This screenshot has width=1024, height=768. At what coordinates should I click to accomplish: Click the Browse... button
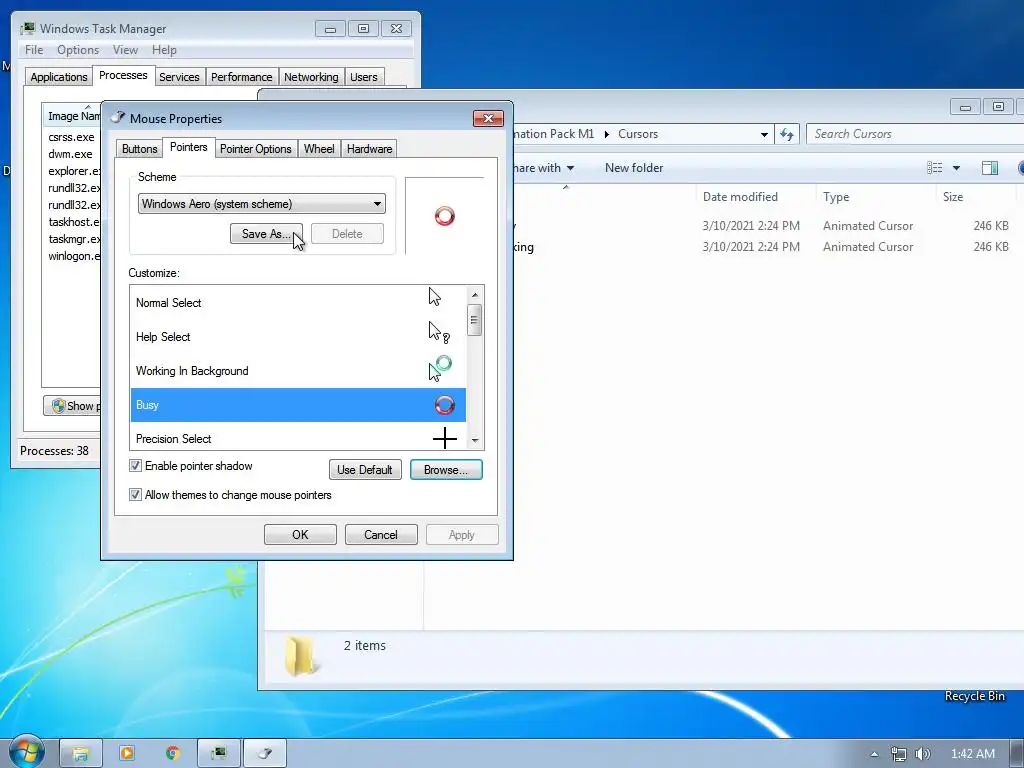click(446, 470)
